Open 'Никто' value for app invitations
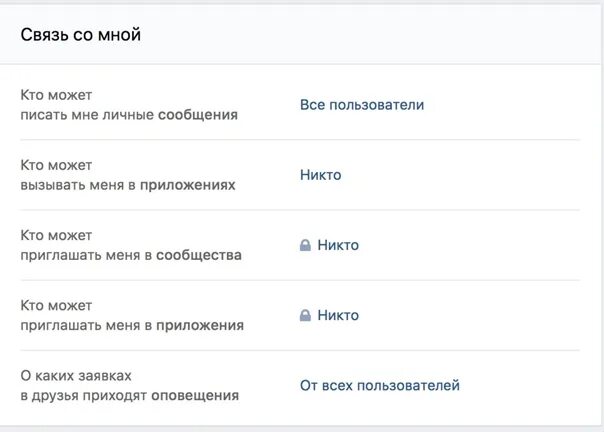This screenshot has height=432, width=604. coord(338,315)
